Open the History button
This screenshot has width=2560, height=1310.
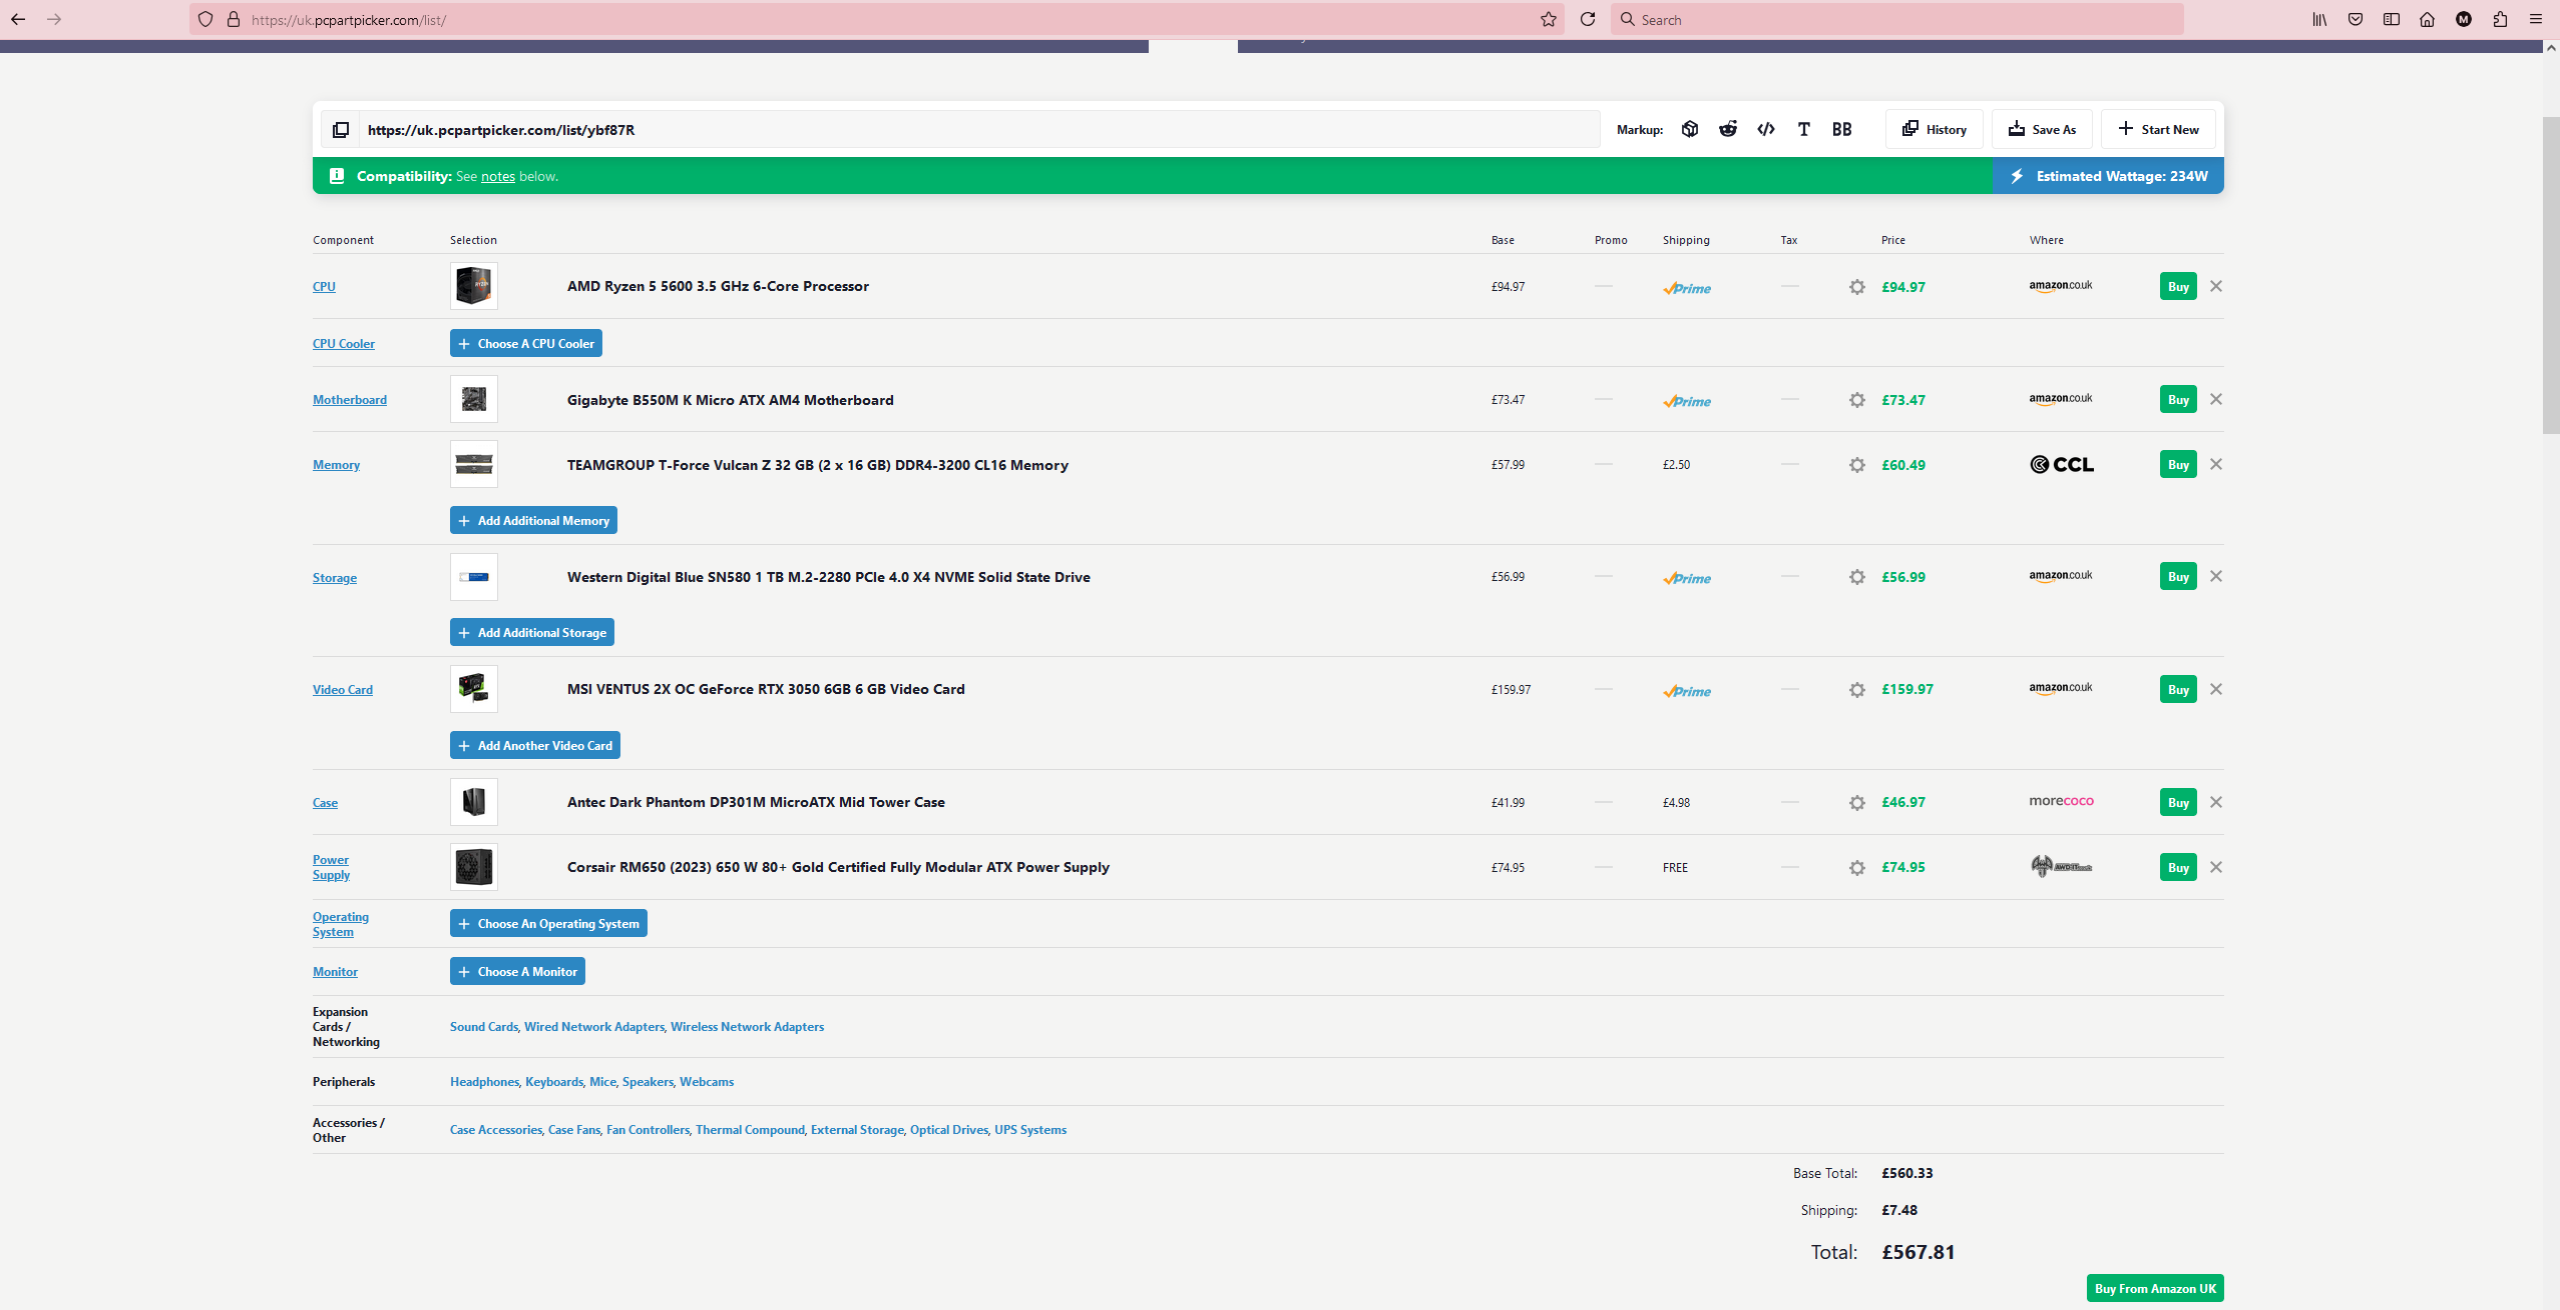(1934, 129)
